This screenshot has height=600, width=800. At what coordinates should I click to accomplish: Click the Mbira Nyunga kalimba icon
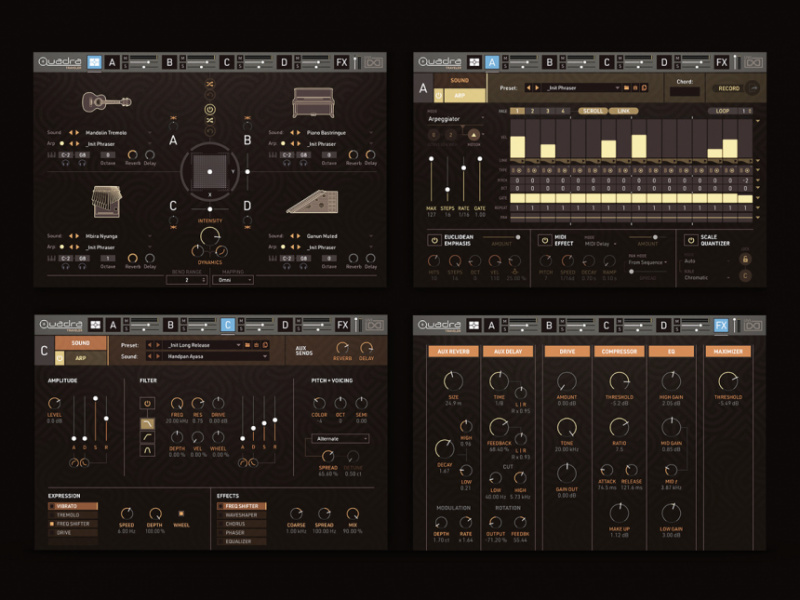pos(105,202)
